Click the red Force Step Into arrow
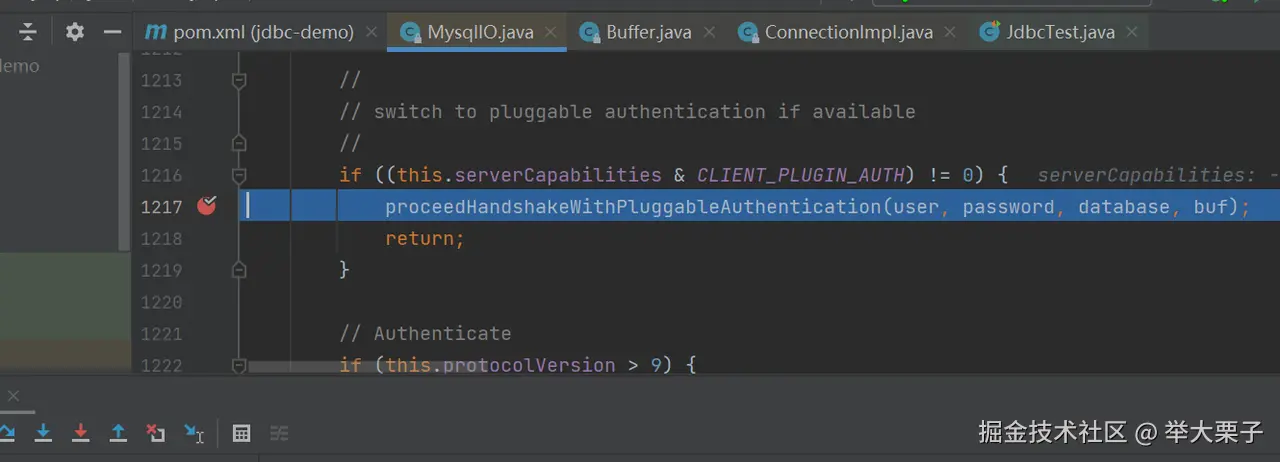This screenshot has width=1280, height=462. 81,433
